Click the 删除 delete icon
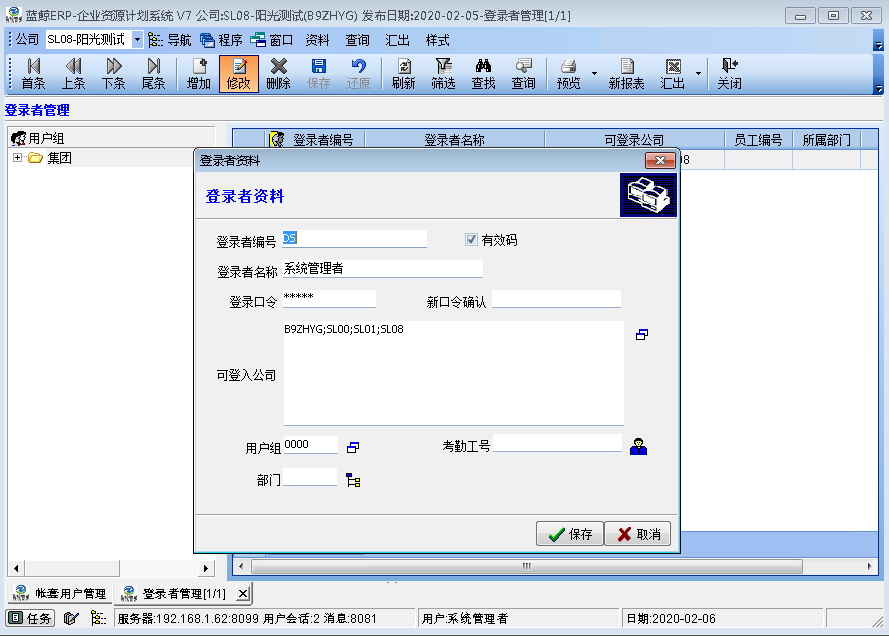The image size is (889, 636). (x=278, y=74)
